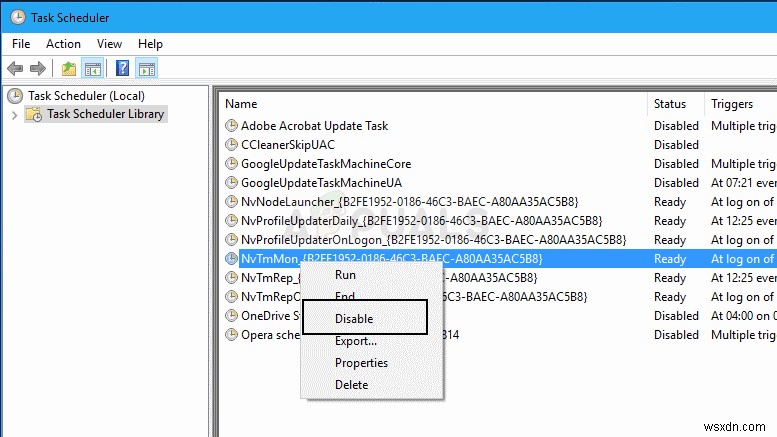Image resolution: width=777 pixels, height=437 pixels.
Task: Open Help with the question mark icon
Action: 122,68
